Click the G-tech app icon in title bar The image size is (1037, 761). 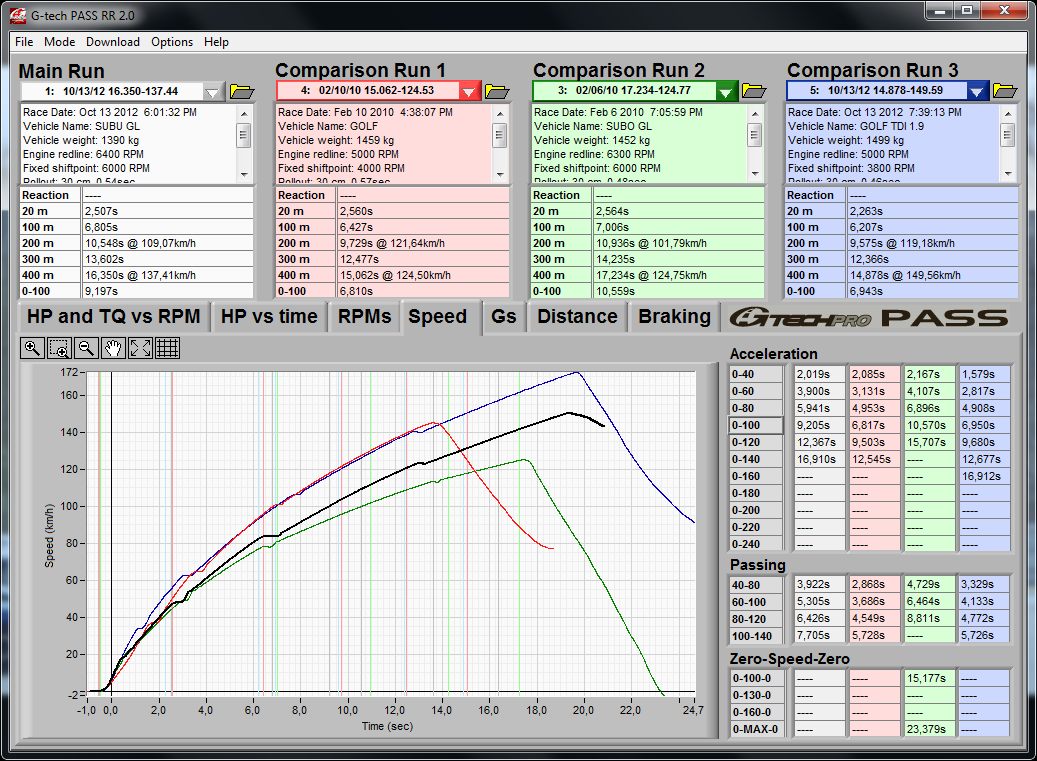(x=18, y=15)
